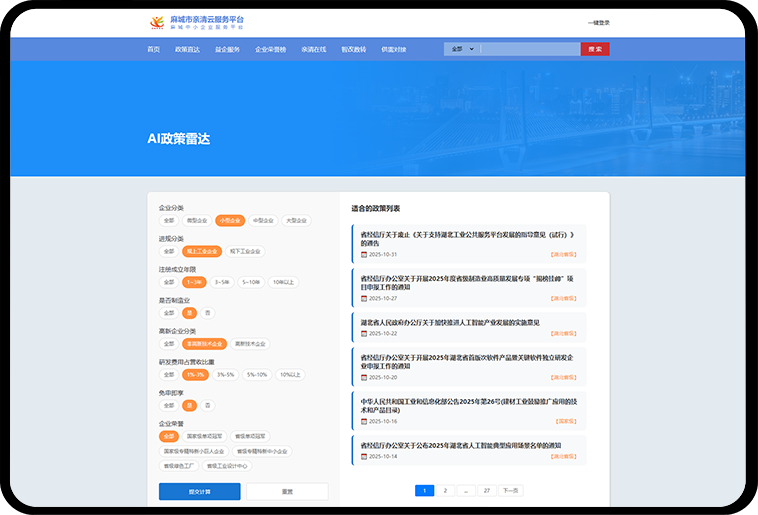Click calendar icon beside 2025-10-16
Screen dimensions: 758x515
364,421
